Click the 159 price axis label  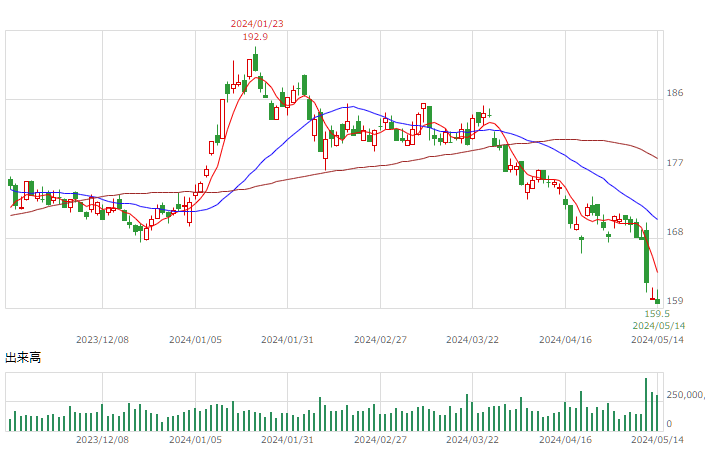(x=674, y=301)
